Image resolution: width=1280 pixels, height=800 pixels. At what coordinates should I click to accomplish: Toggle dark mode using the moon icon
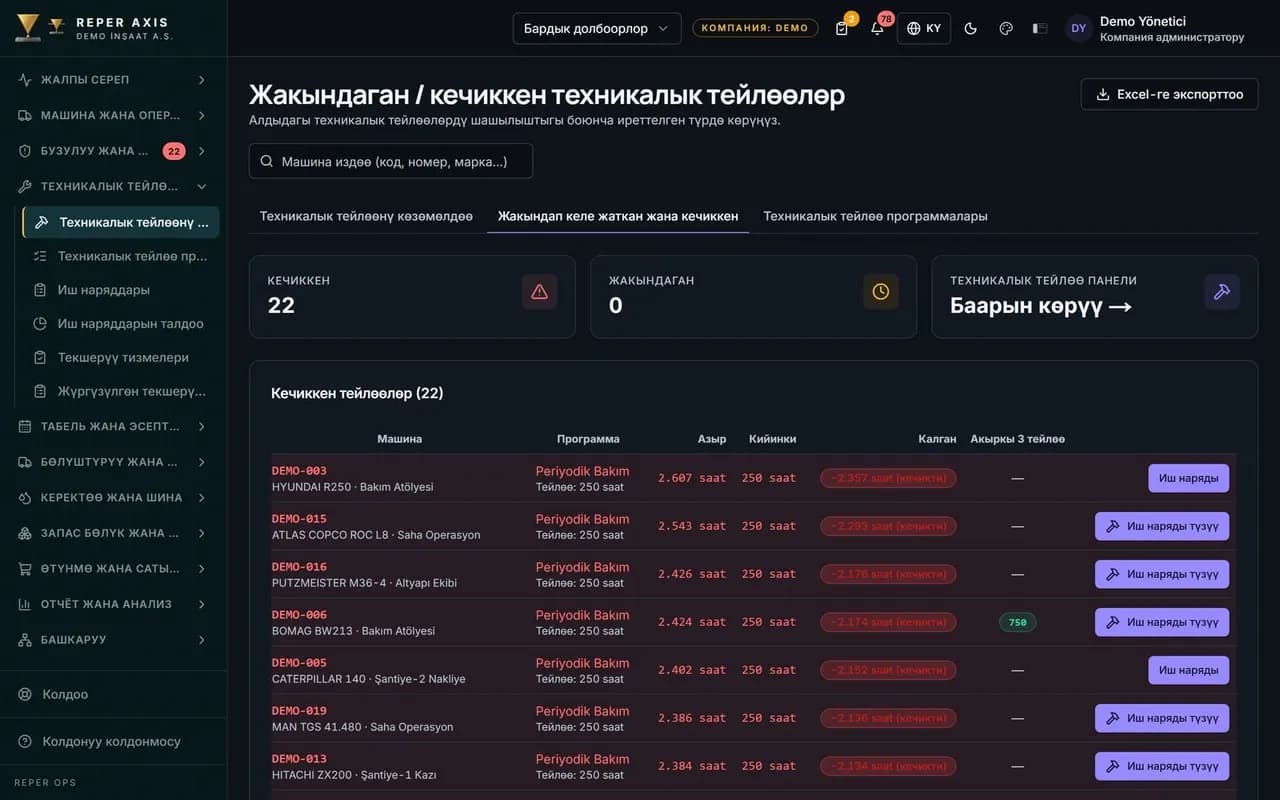click(x=970, y=28)
